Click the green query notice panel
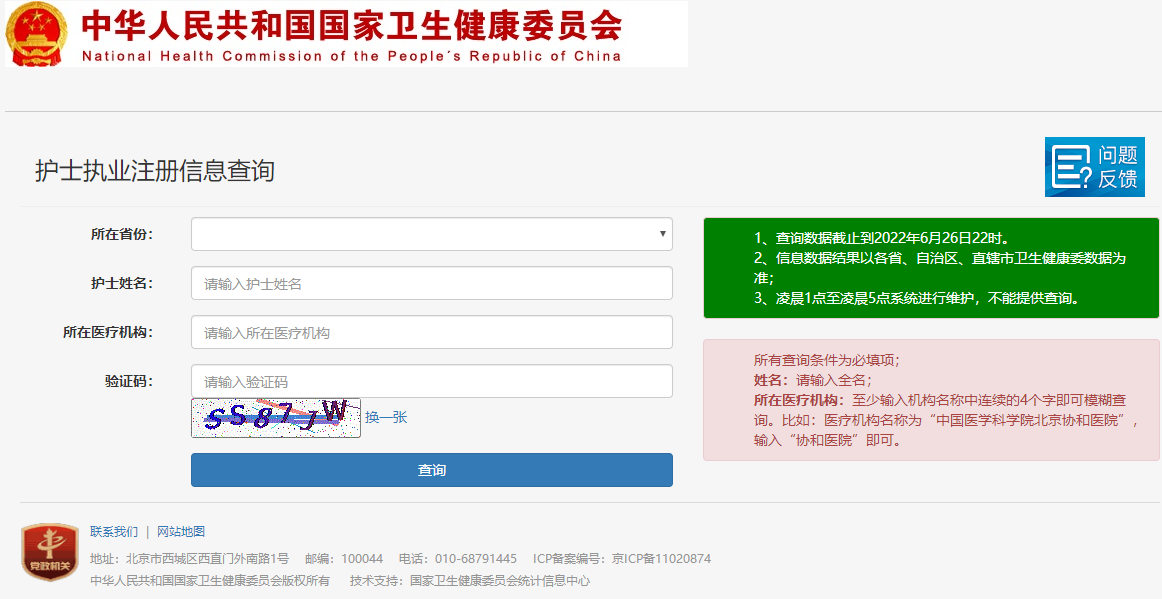Image resolution: width=1162 pixels, height=599 pixels. pyautogui.click(x=930, y=268)
